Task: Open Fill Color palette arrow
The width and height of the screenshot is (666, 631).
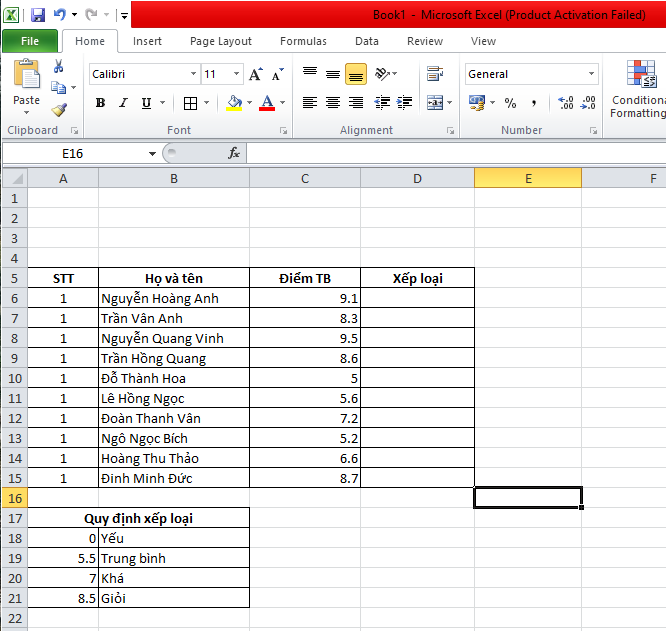Action: click(x=249, y=103)
